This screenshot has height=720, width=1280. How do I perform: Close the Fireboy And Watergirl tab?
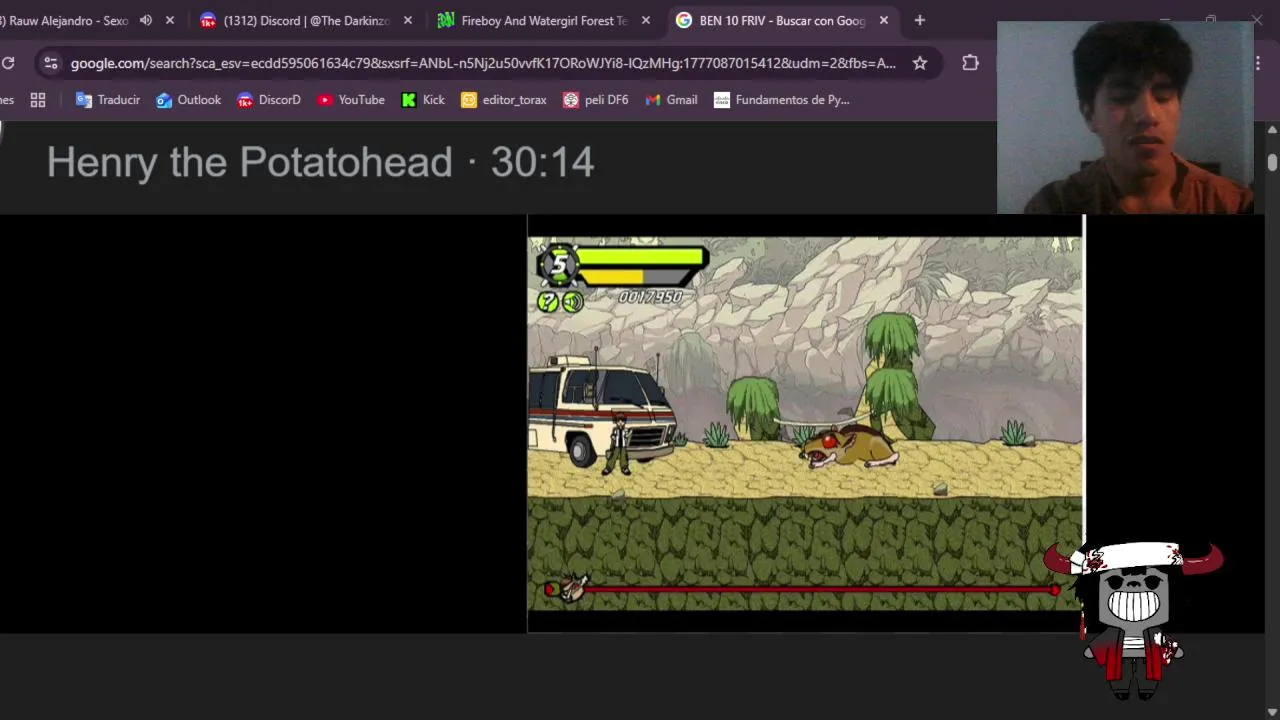coord(646,20)
